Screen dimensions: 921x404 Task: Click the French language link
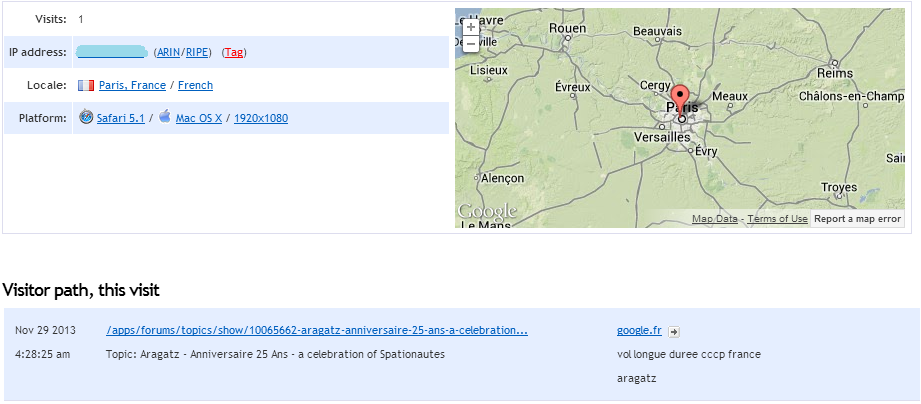coord(195,85)
